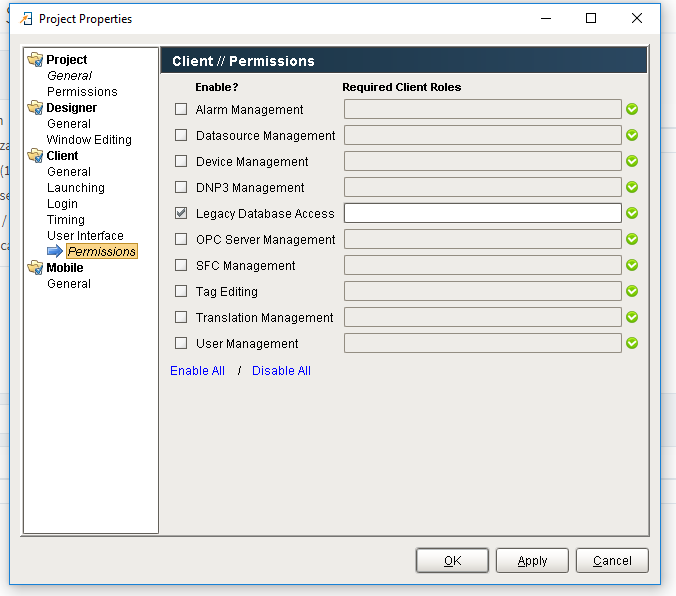Click the Mobile folder icon in tree
This screenshot has width=676, height=596.
pyautogui.click(x=35, y=267)
